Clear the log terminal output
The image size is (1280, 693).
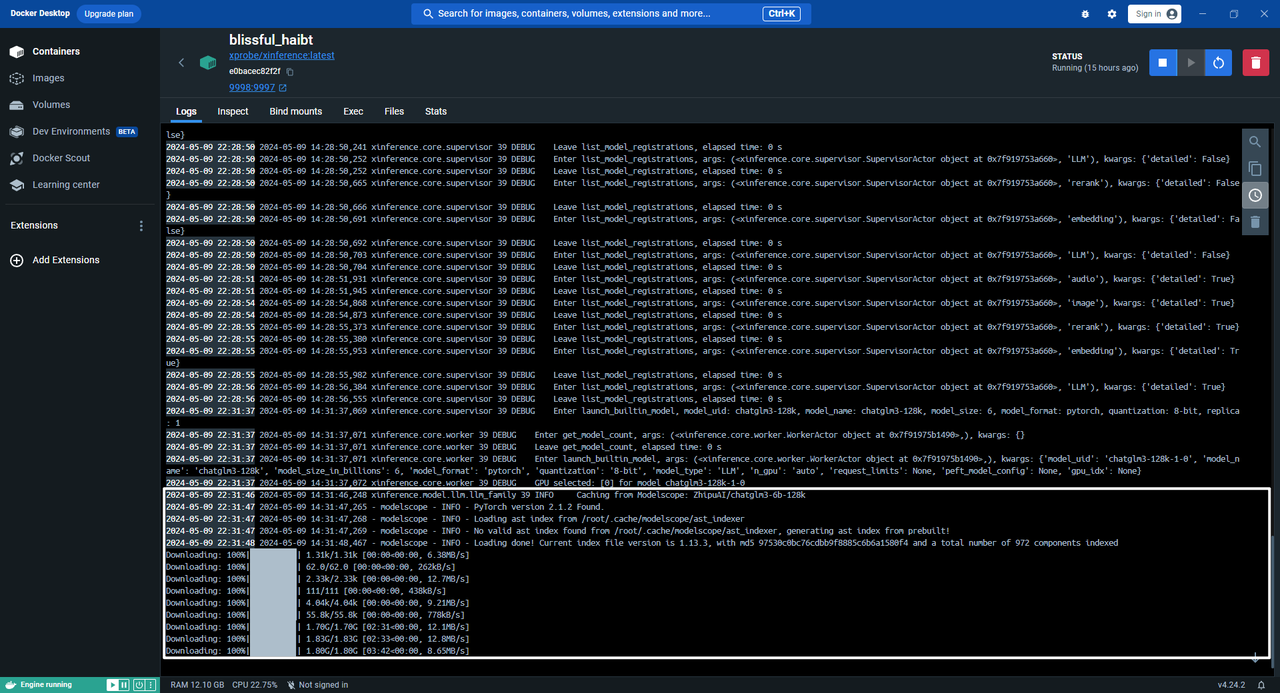tap(1255, 222)
